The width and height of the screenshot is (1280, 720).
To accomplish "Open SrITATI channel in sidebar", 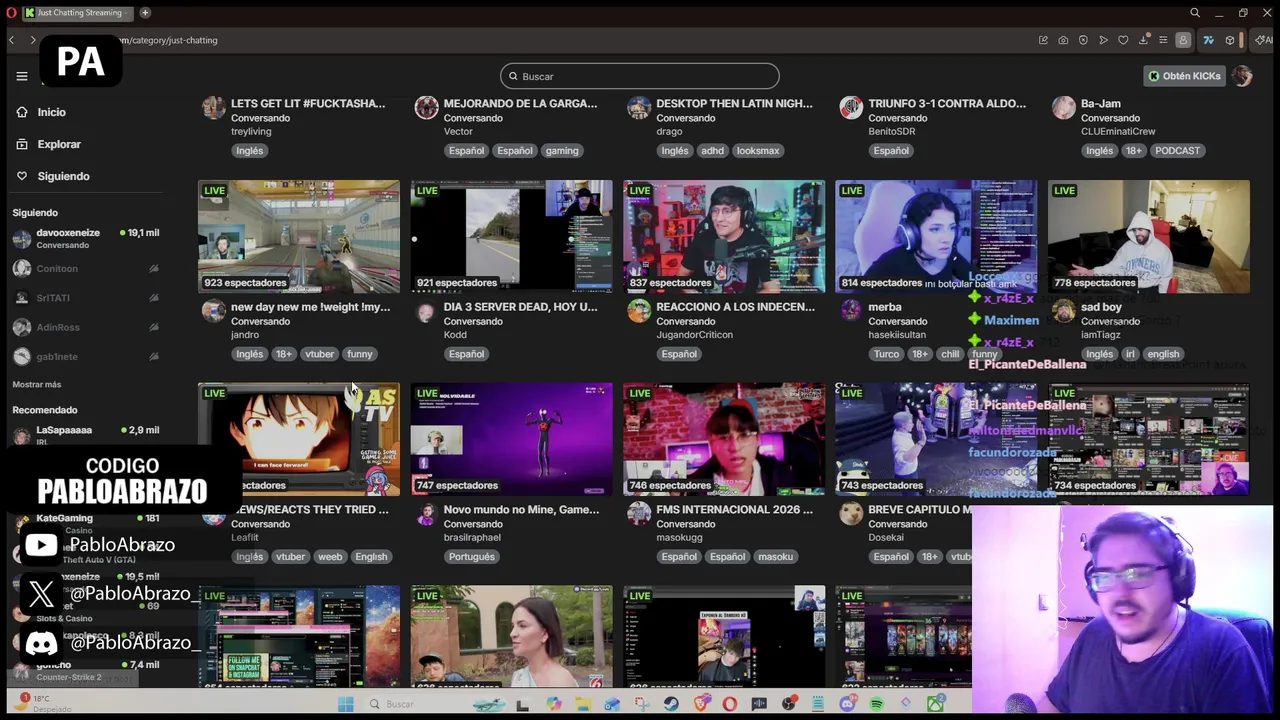I will tap(85, 298).
